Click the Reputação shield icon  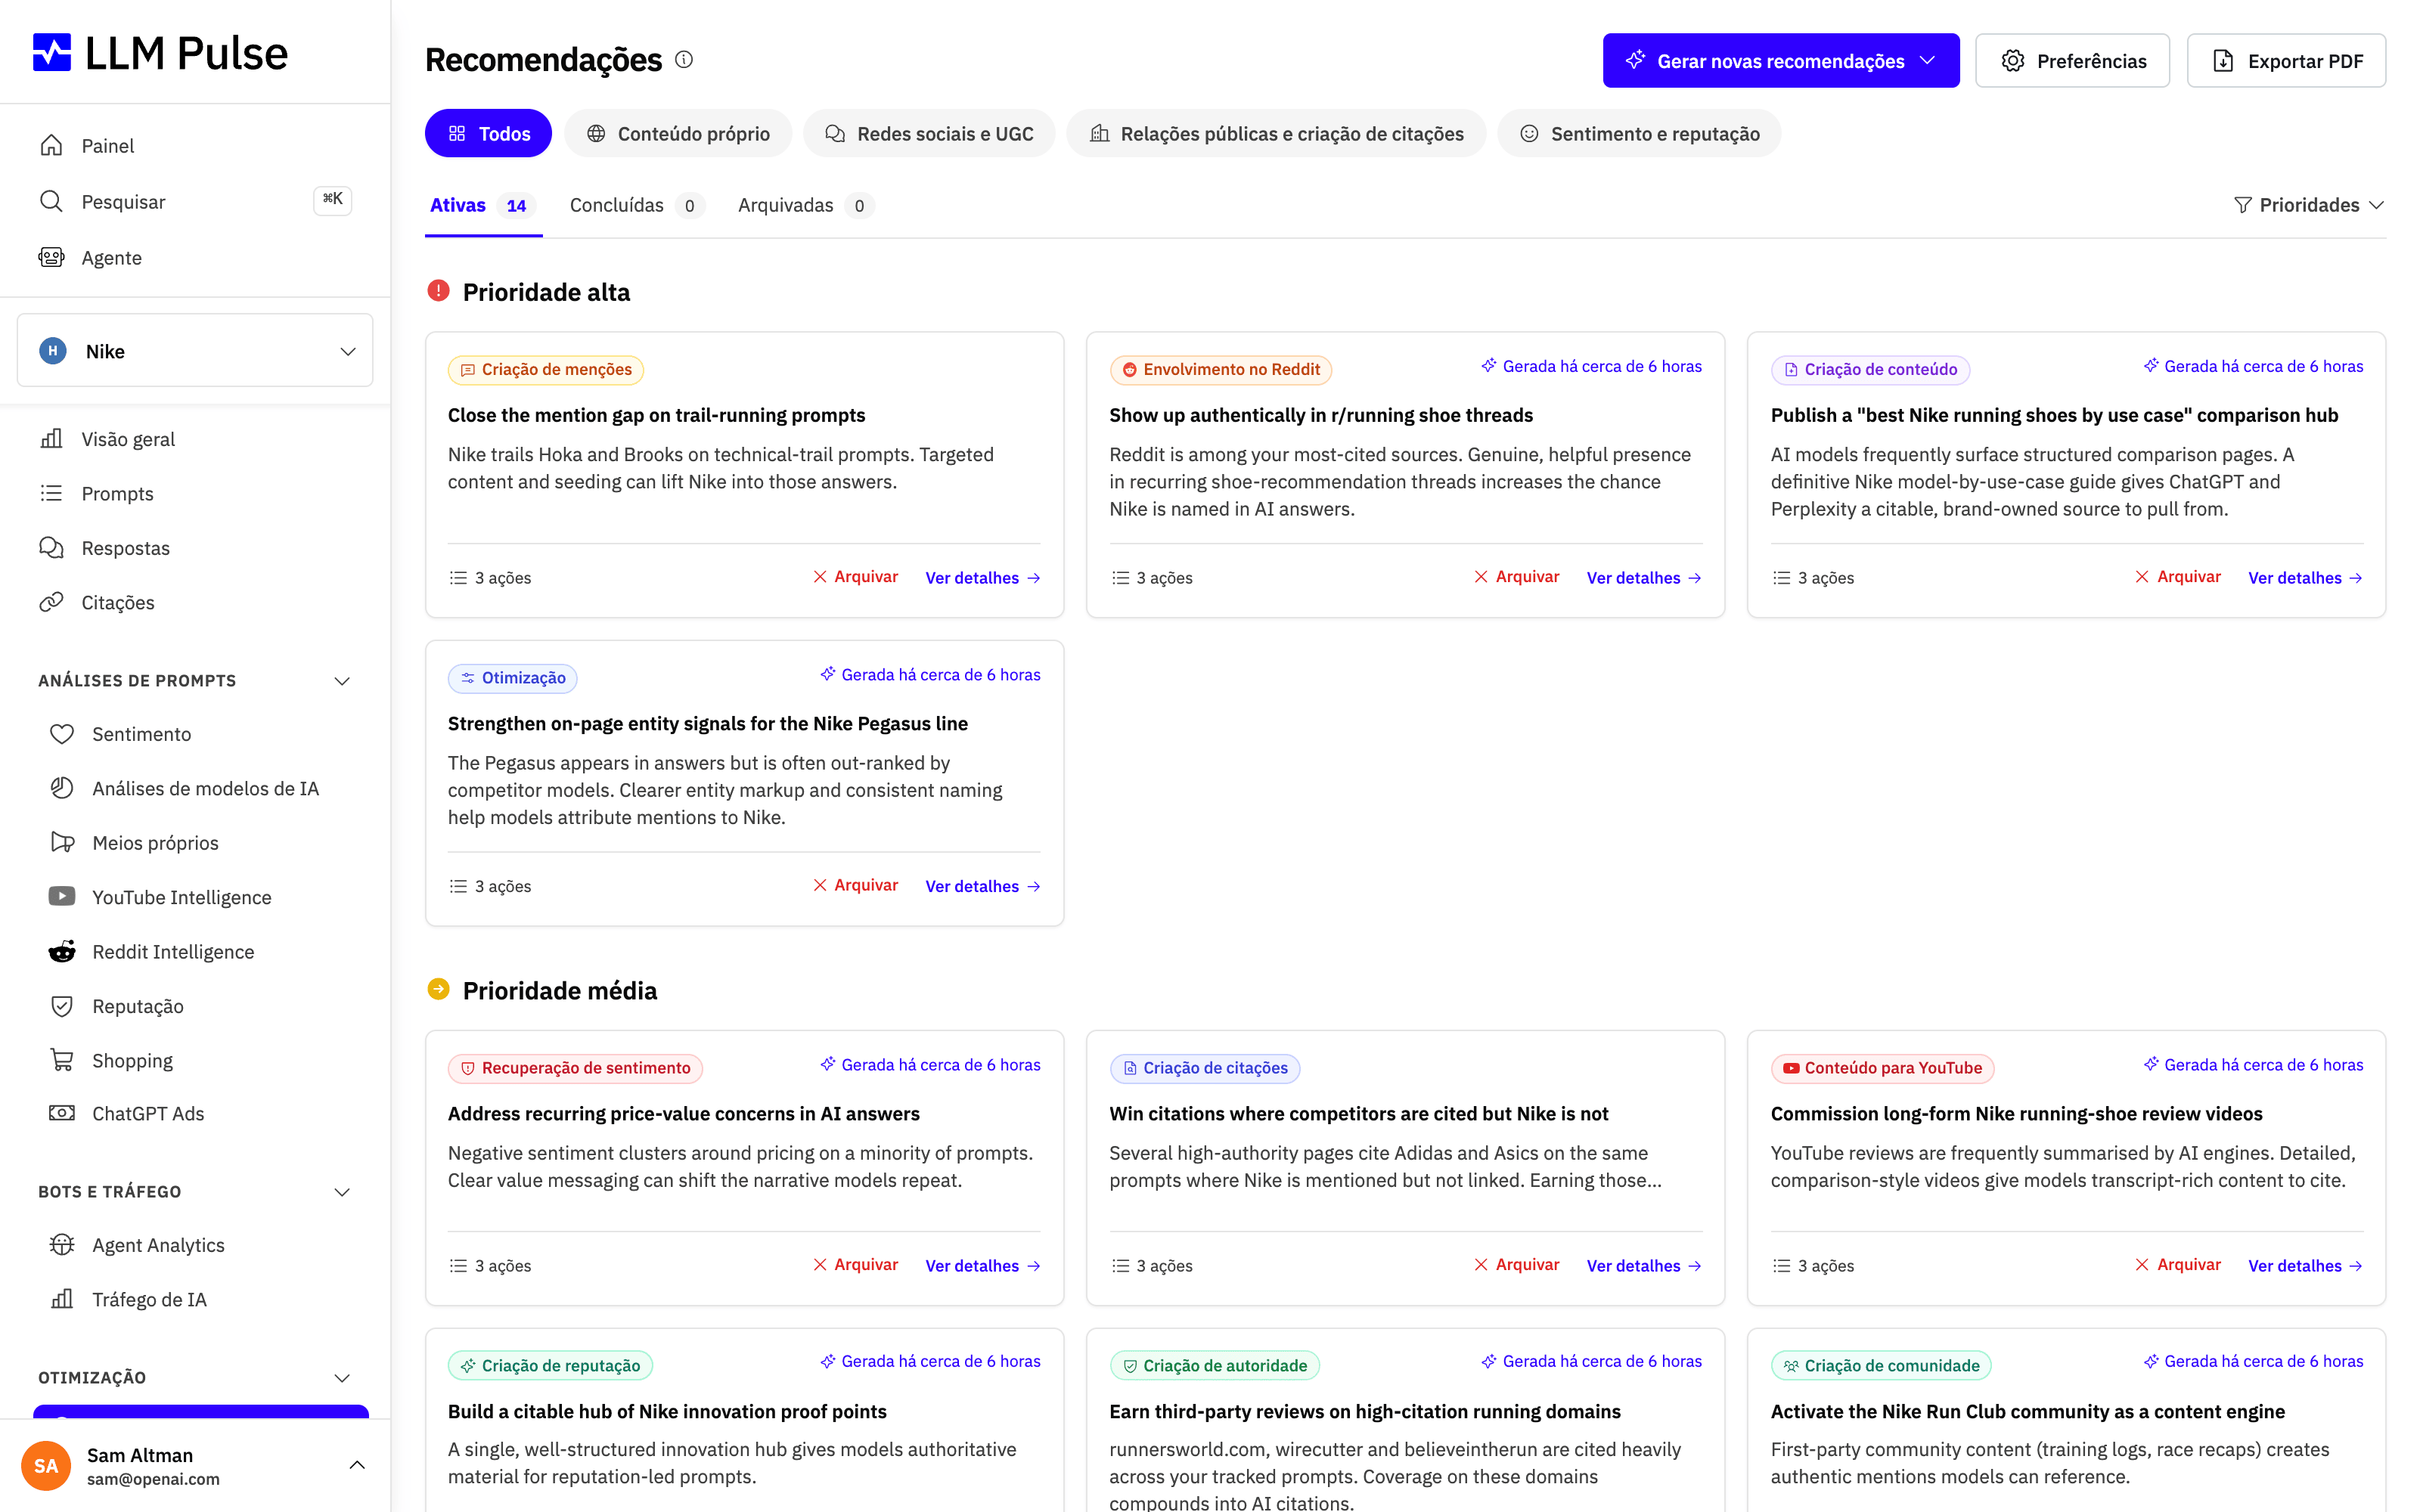62,1005
